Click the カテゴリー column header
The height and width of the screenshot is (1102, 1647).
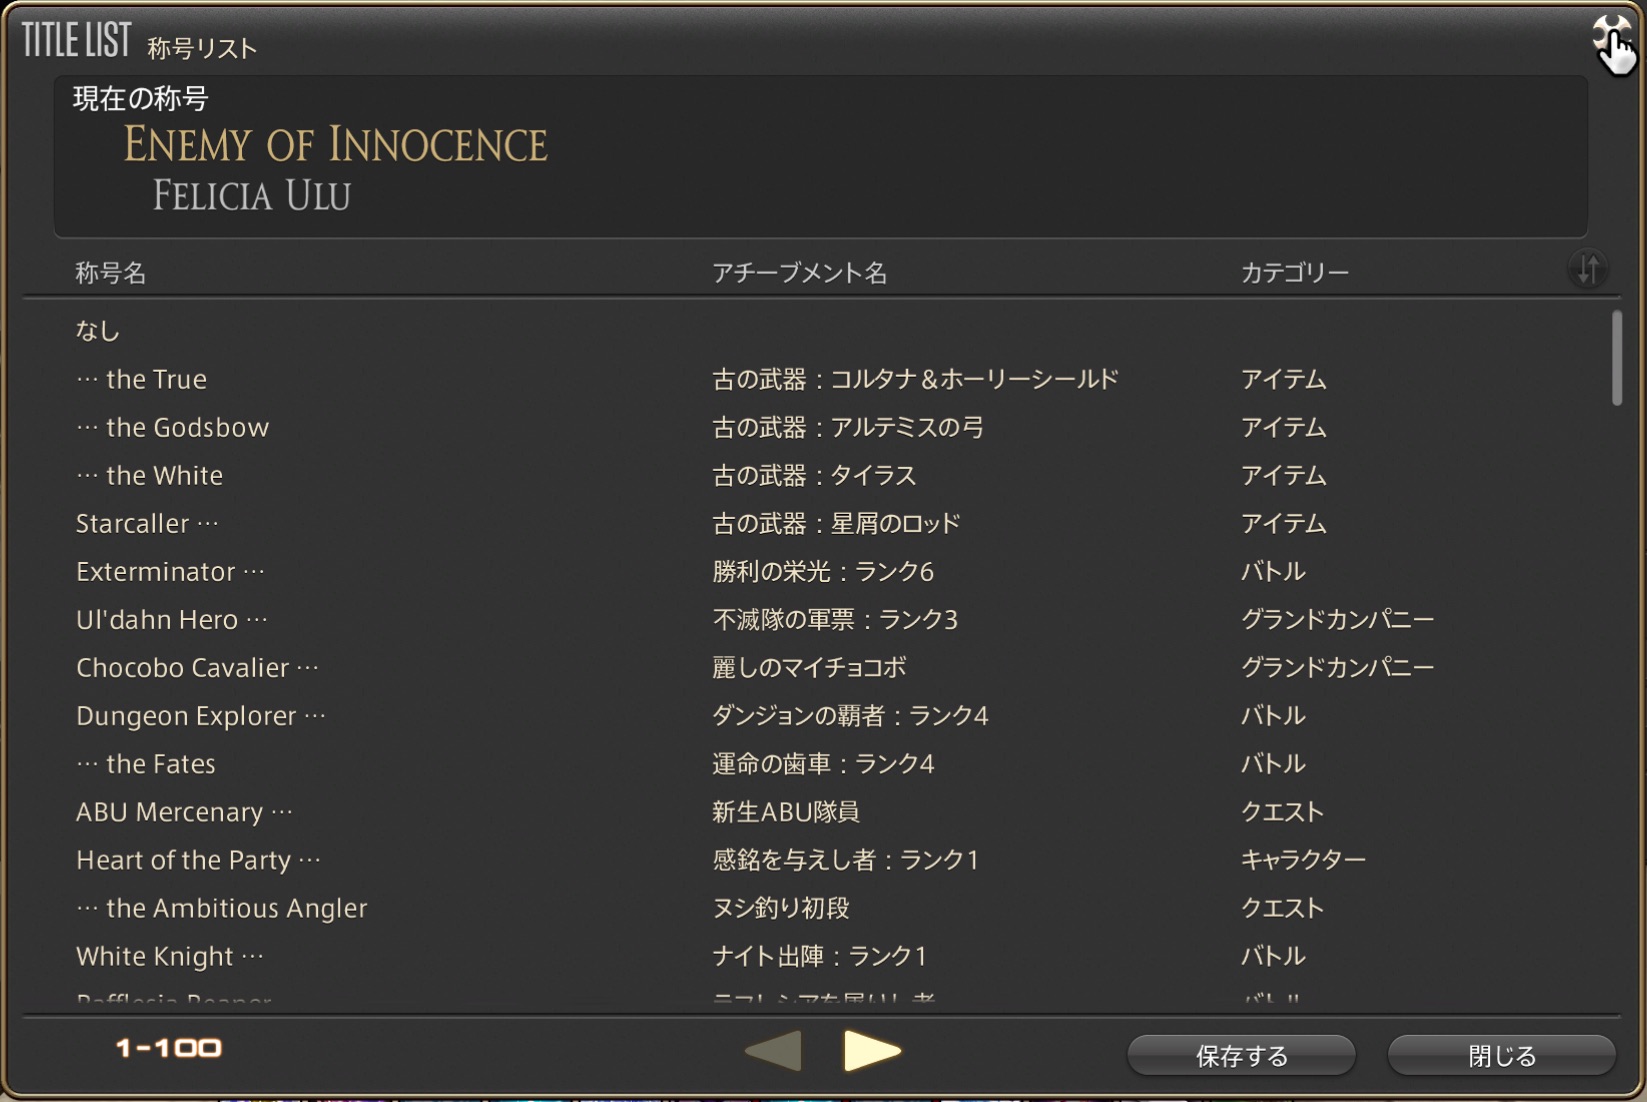pos(1295,272)
